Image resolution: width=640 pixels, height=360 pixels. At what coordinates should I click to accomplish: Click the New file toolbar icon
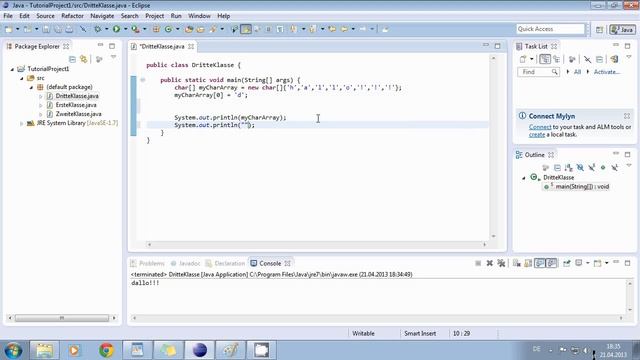tap(9, 29)
